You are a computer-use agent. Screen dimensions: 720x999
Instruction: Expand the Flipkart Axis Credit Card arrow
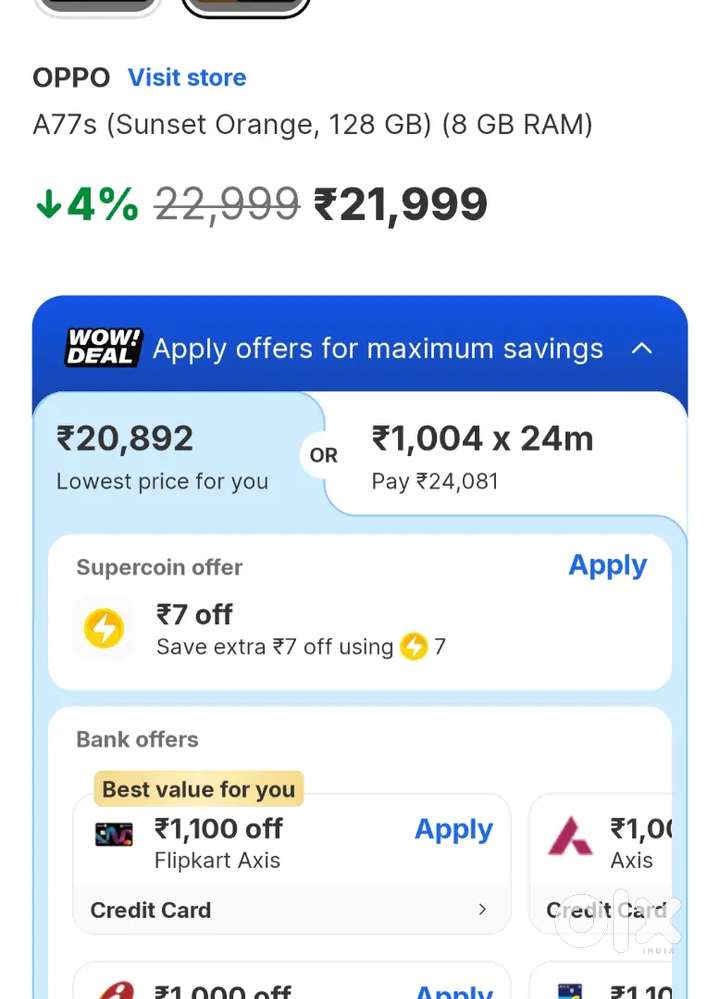point(482,909)
